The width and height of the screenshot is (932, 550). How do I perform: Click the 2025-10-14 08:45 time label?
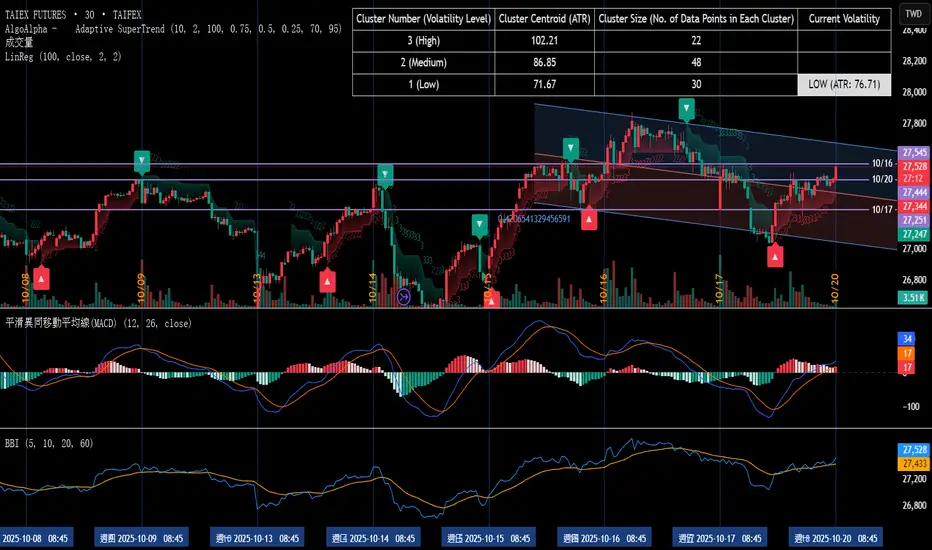tap(373, 538)
